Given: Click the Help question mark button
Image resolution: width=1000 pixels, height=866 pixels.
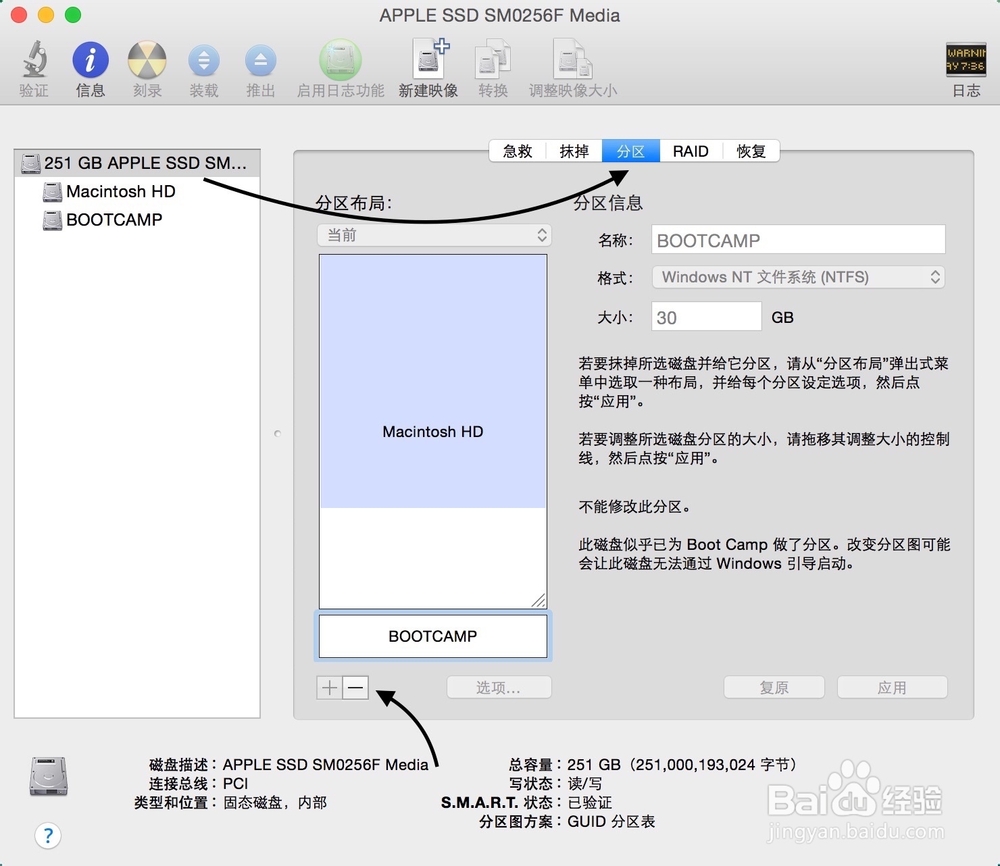Looking at the screenshot, I should [x=48, y=835].
